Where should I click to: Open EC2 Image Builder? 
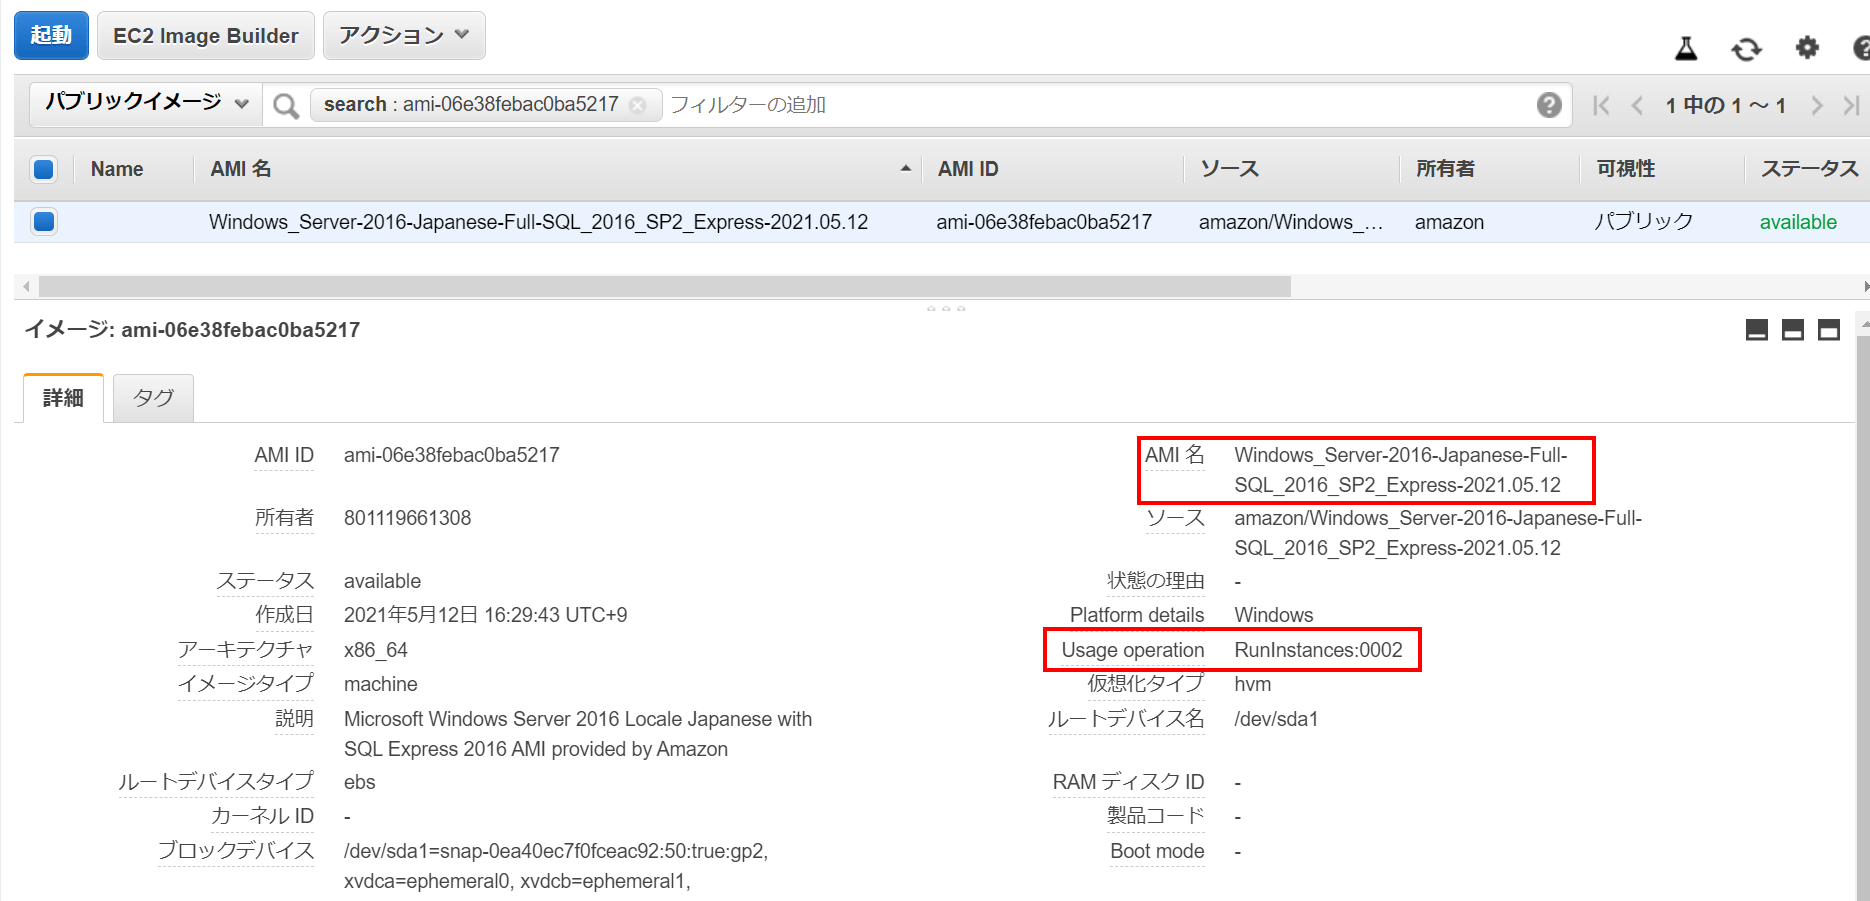coord(205,35)
